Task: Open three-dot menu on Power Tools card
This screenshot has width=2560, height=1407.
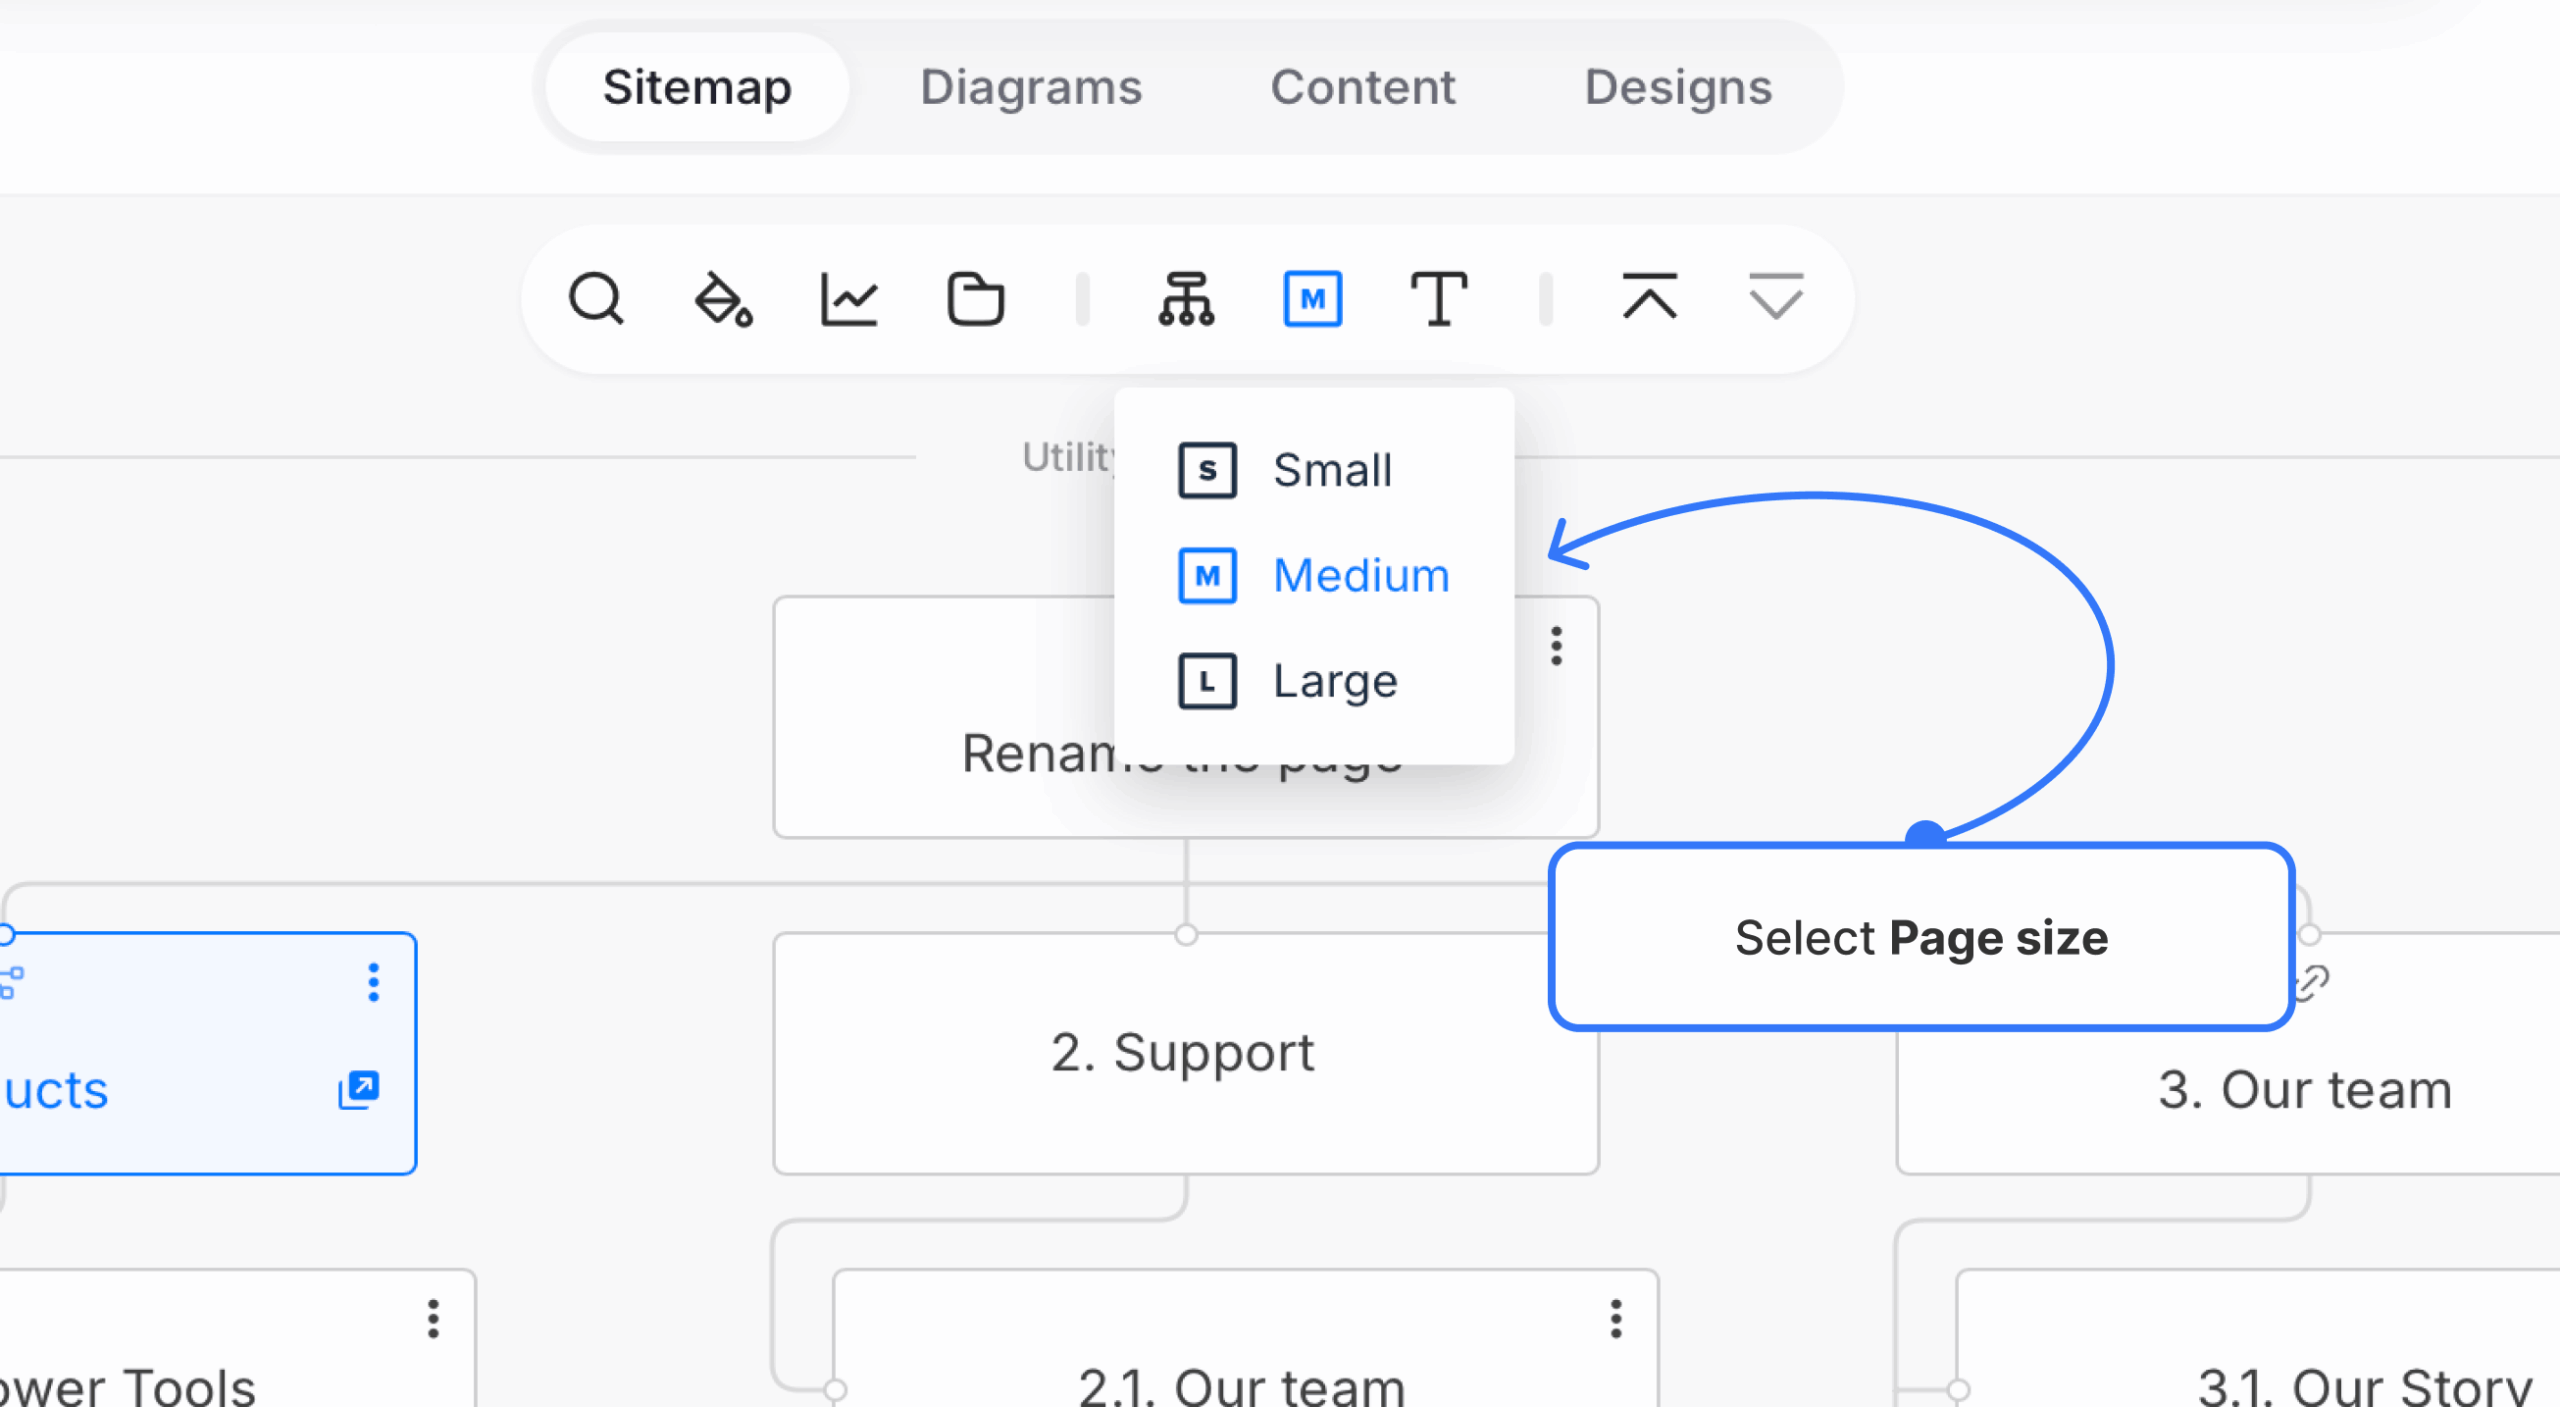Action: click(x=433, y=1319)
